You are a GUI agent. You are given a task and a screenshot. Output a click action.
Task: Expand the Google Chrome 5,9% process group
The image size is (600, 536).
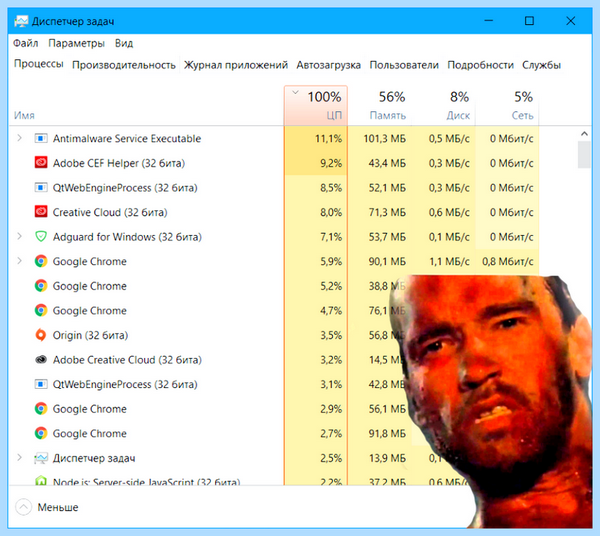[x=20, y=261]
